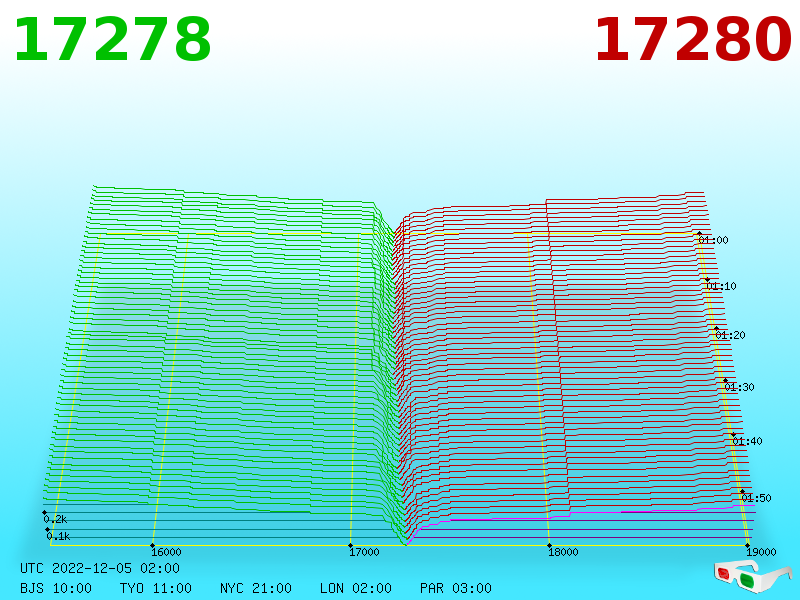Image resolution: width=800 pixels, height=600 pixels.
Task: Click the 3D anaglyph glasses icon
Action: pyautogui.click(x=753, y=576)
